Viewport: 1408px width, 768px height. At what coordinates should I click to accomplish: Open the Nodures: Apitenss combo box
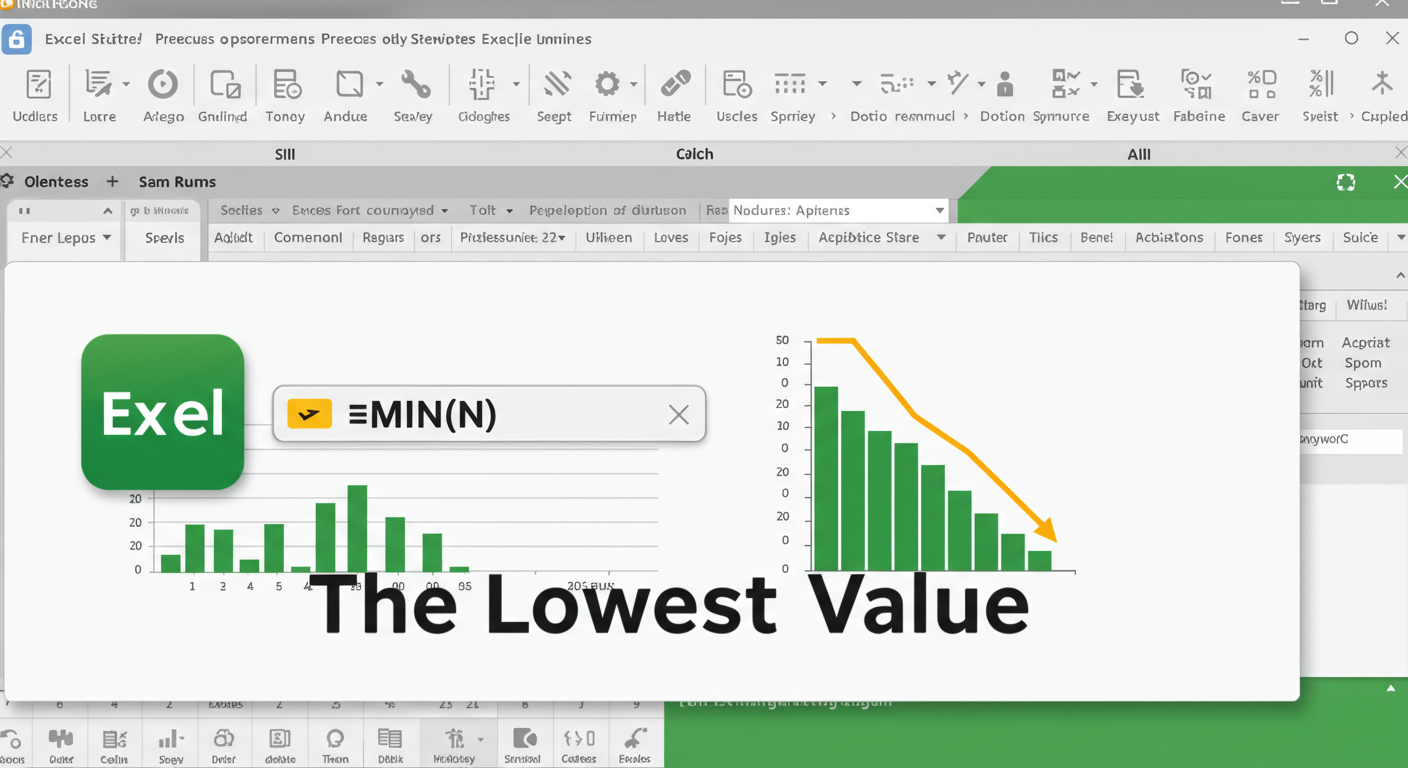coord(838,210)
